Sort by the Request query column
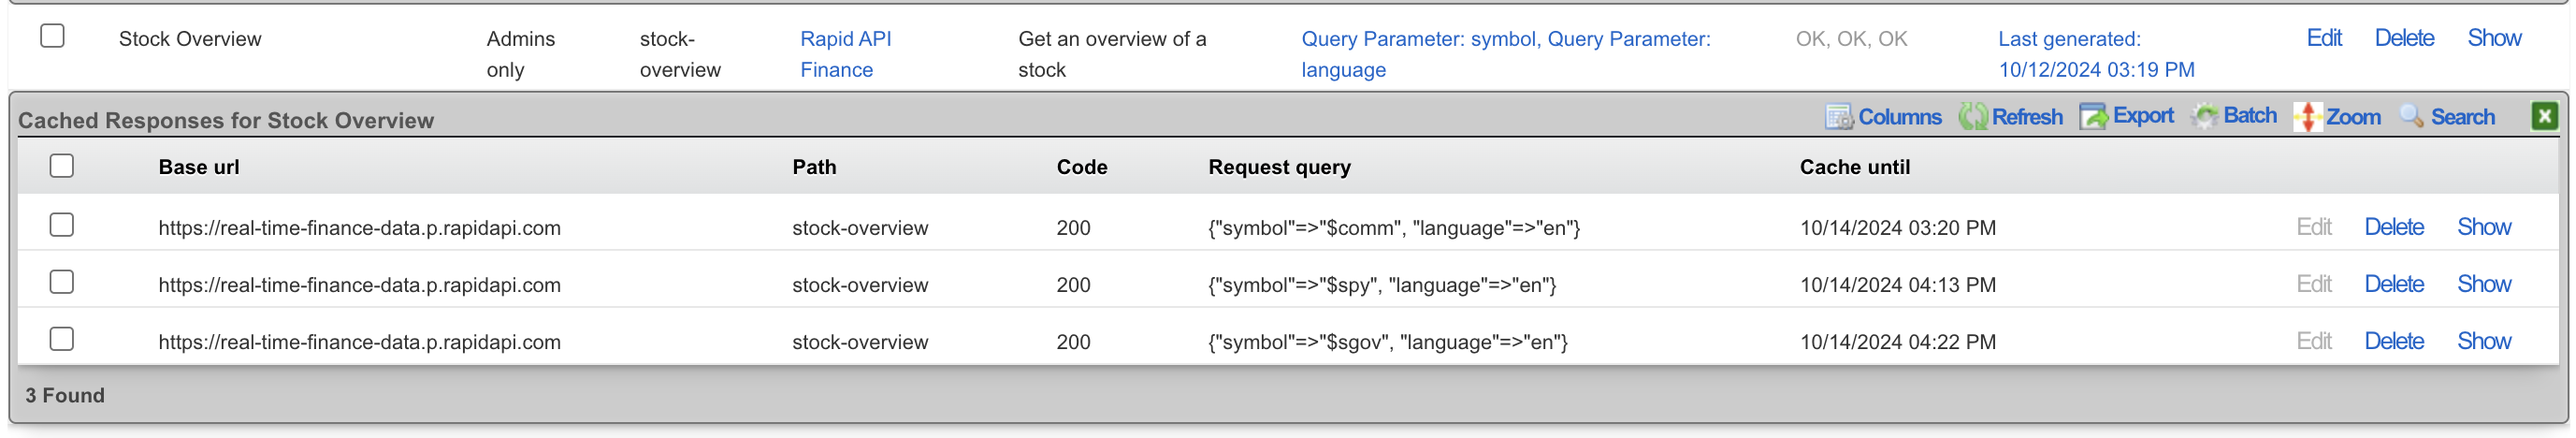Screen dimensions: 2576x438 (x=1279, y=167)
